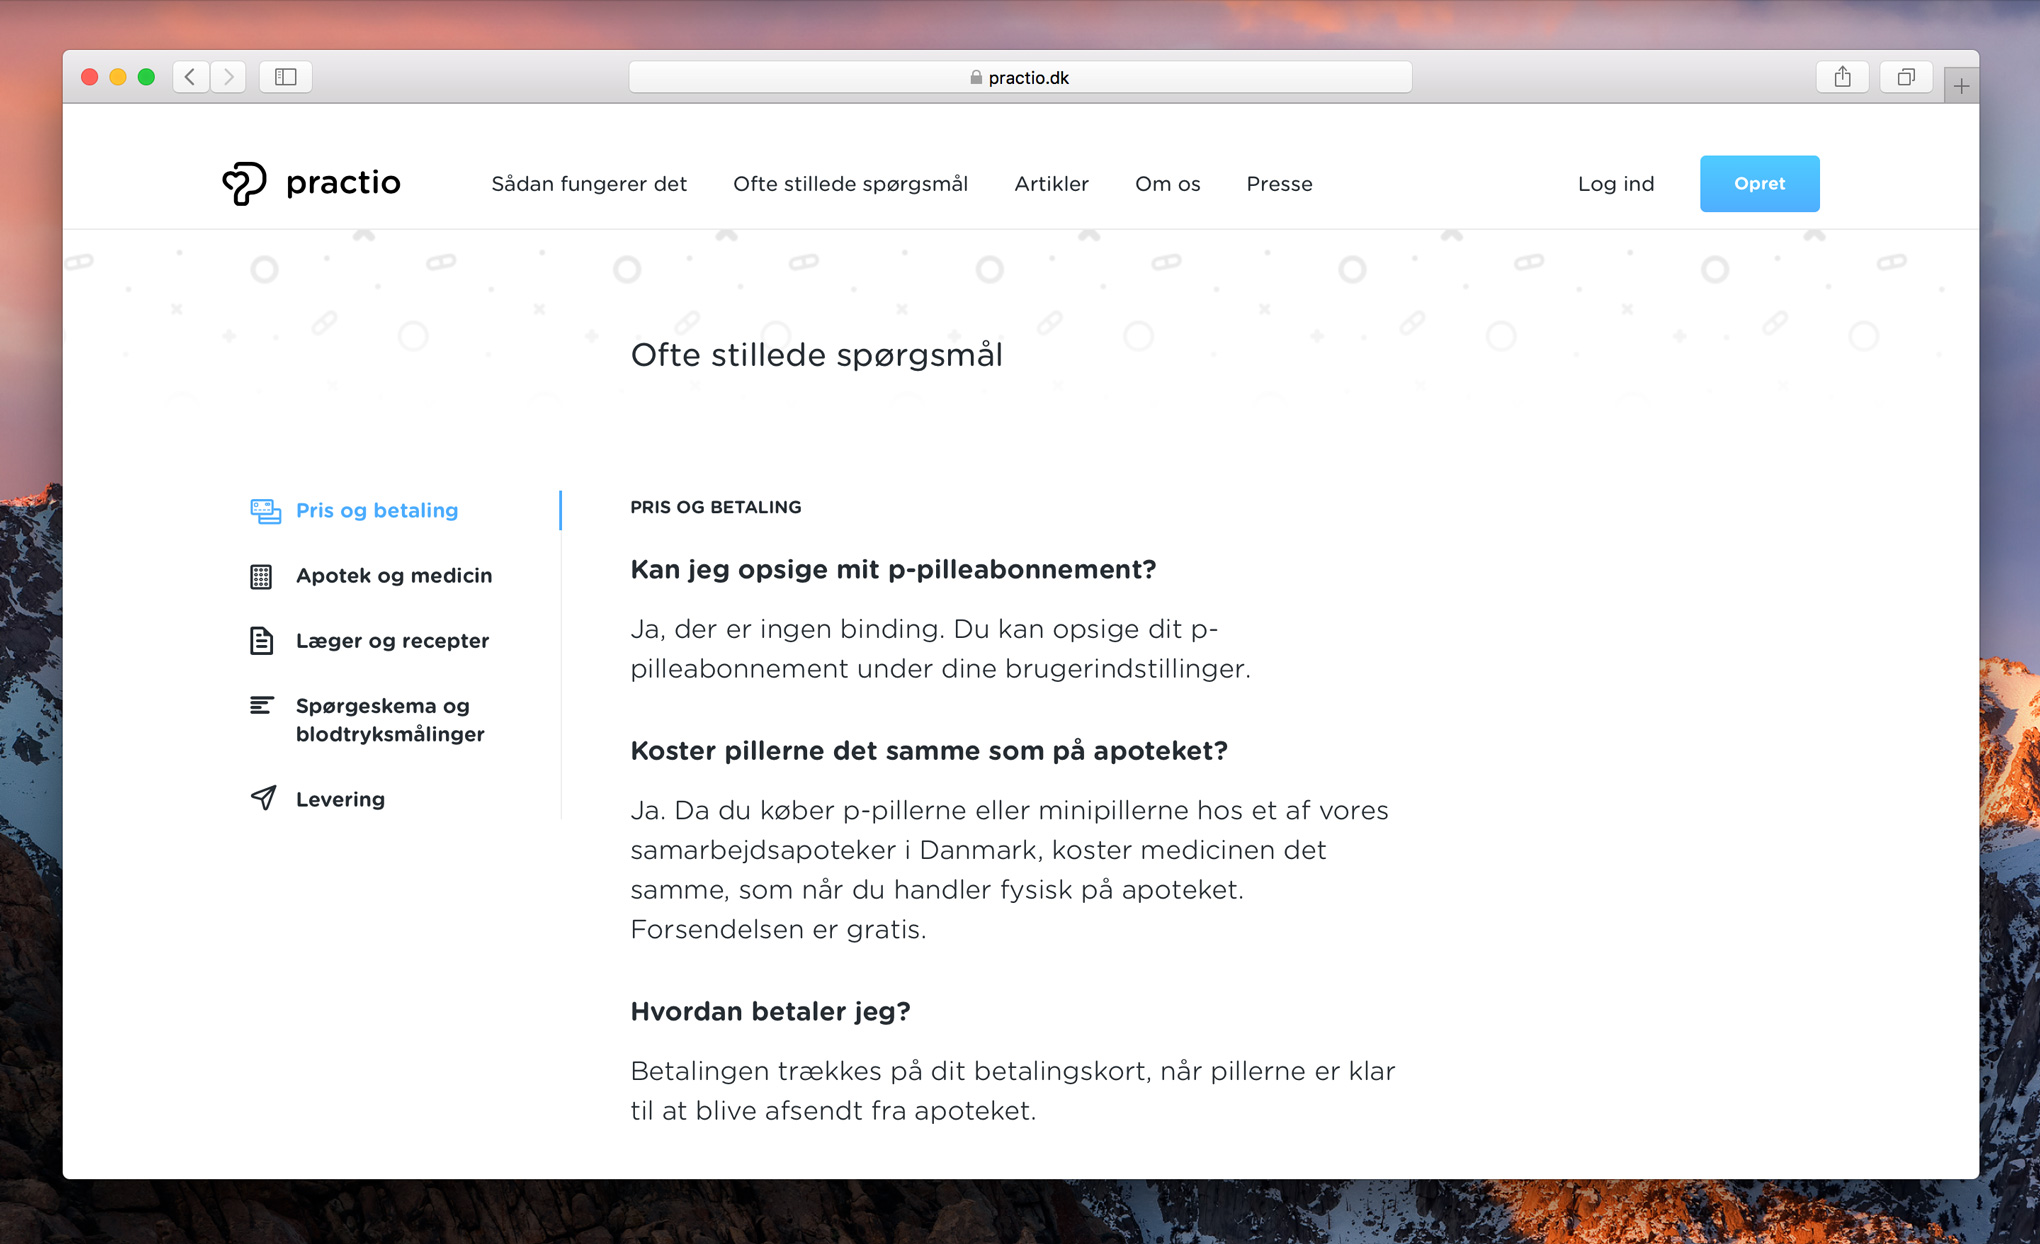Viewport: 2040px width, 1244px height.
Task: Minimize the window with yellow button
Action: (x=118, y=77)
